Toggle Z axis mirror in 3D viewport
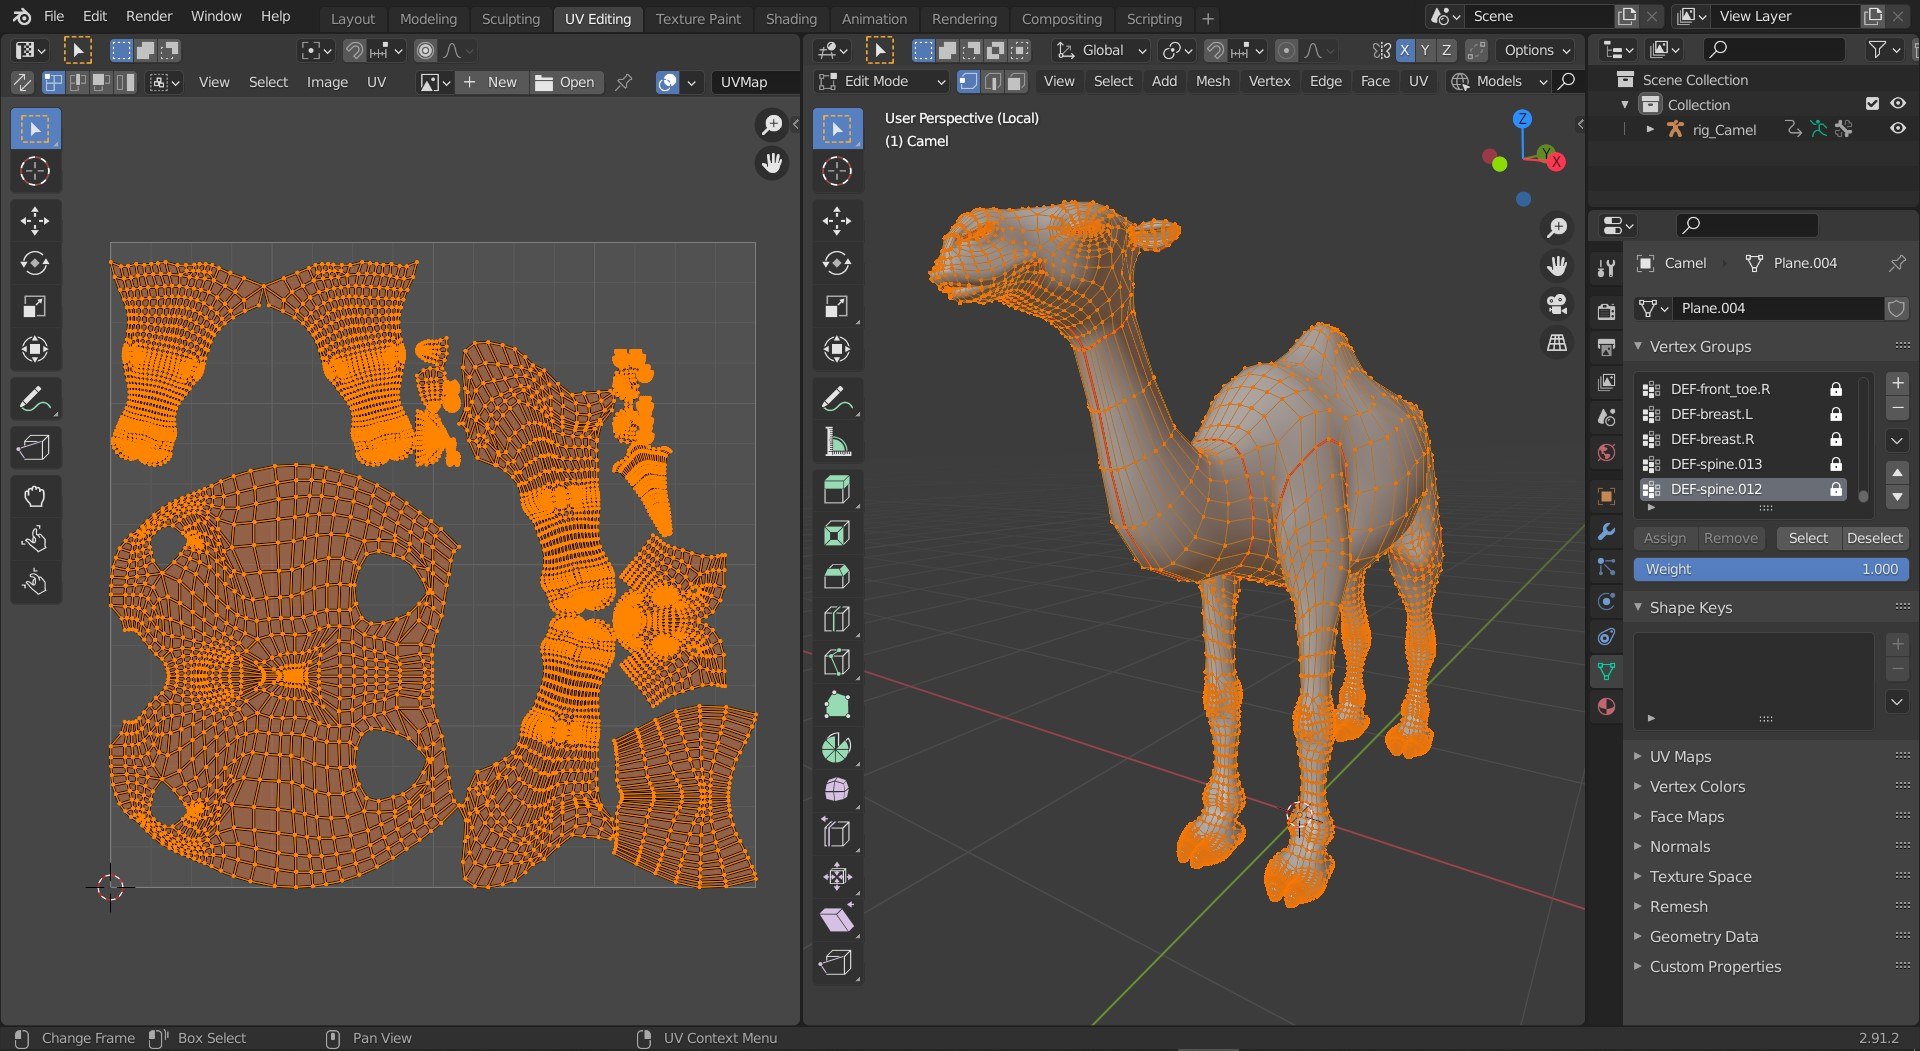This screenshot has height=1051, width=1920. 1446,50
